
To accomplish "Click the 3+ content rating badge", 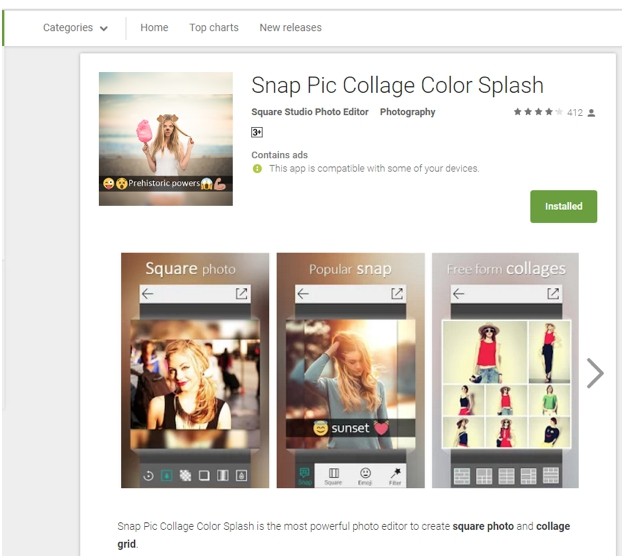I will point(257,132).
